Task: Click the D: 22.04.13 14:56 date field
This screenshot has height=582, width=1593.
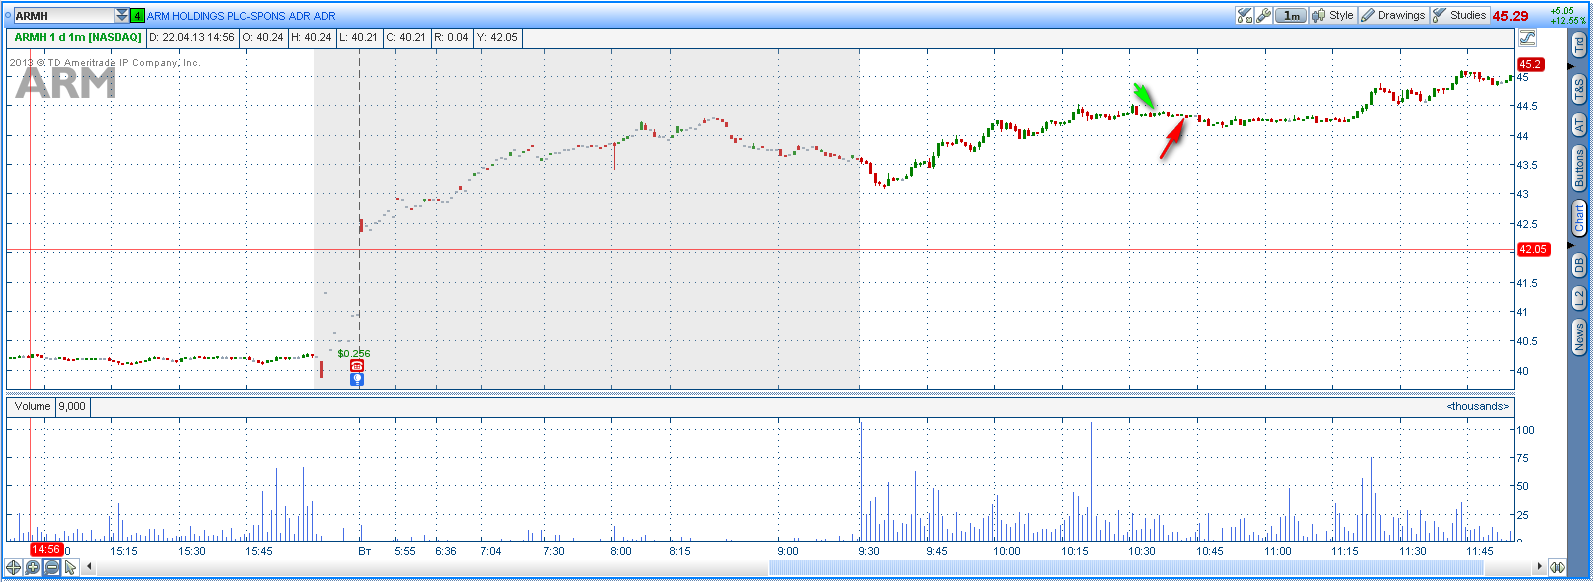Action: [x=194, y=37]
